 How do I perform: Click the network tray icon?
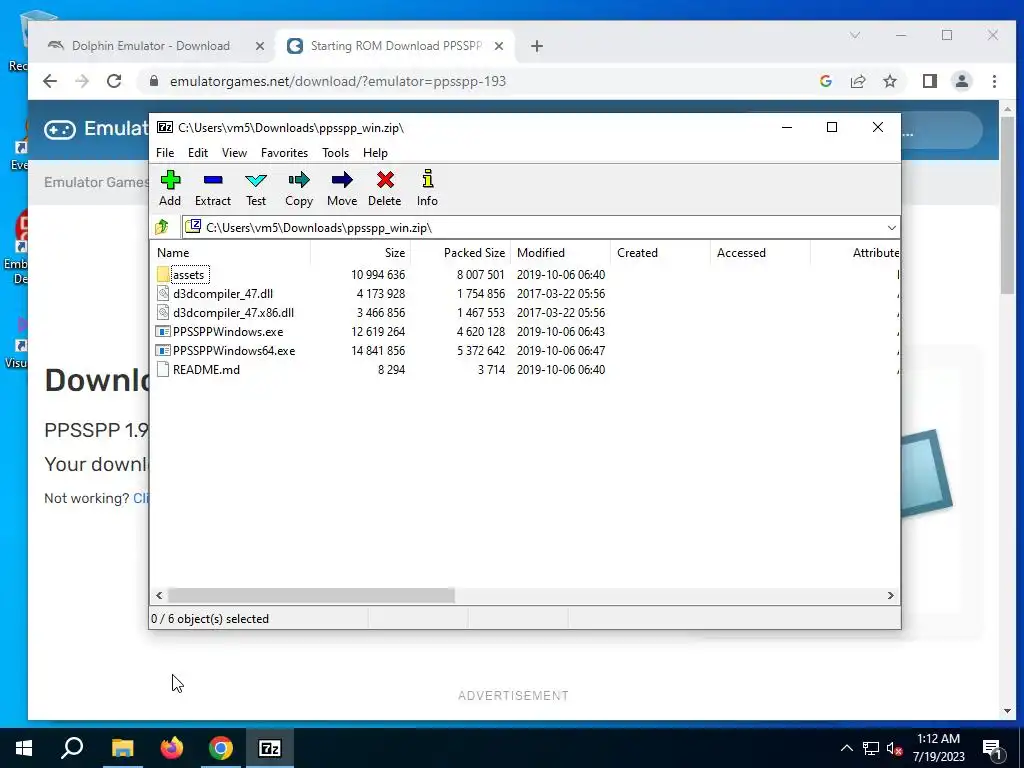[x=871, y=748]
